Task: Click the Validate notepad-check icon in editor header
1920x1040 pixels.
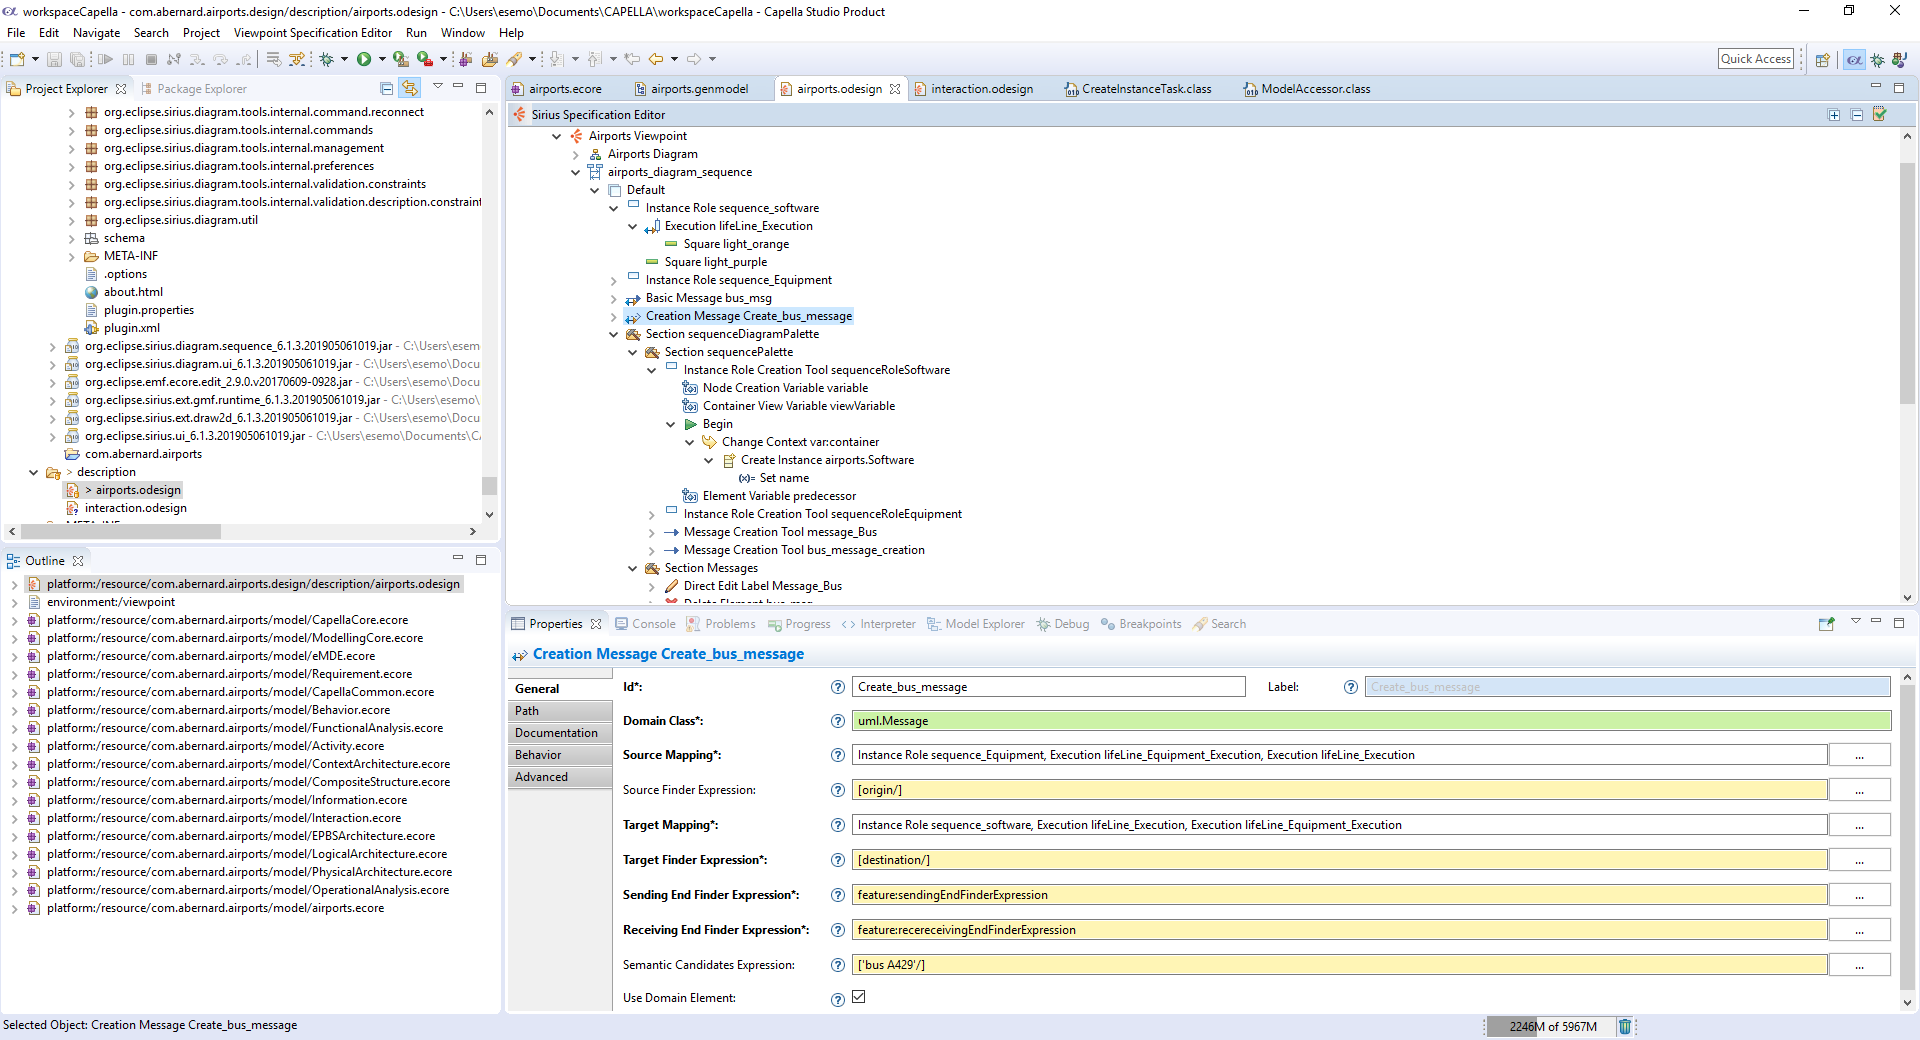Action: coord(1880,115)
